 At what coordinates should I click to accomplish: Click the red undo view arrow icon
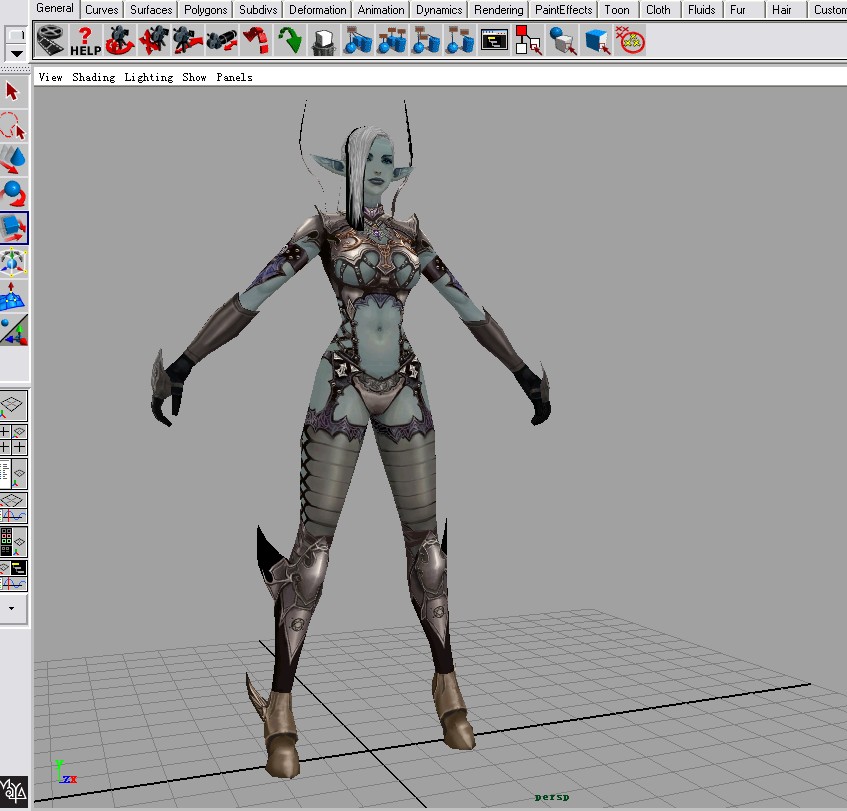tap(256, 41)
